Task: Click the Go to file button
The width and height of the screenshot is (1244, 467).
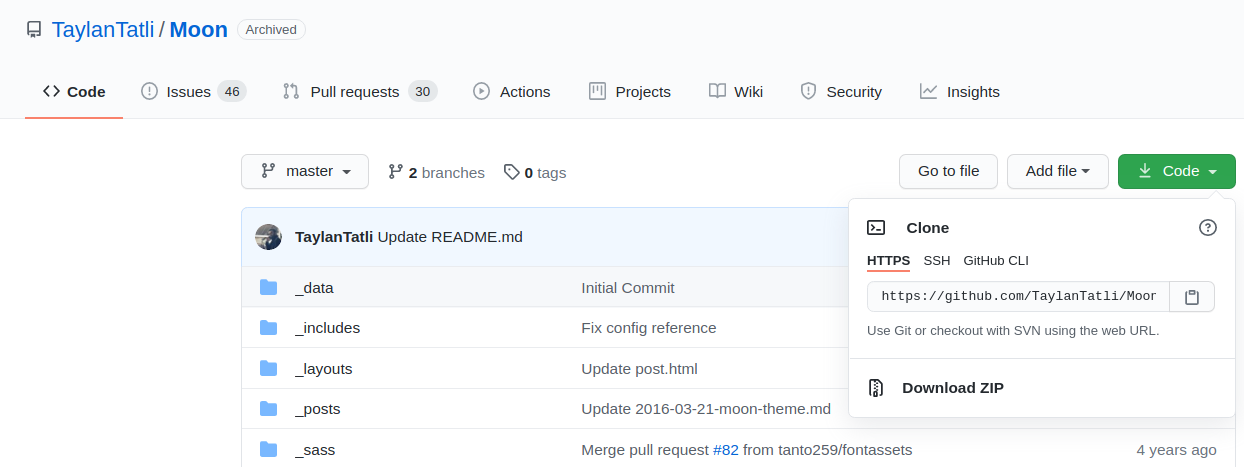Action: click(948, 171)
